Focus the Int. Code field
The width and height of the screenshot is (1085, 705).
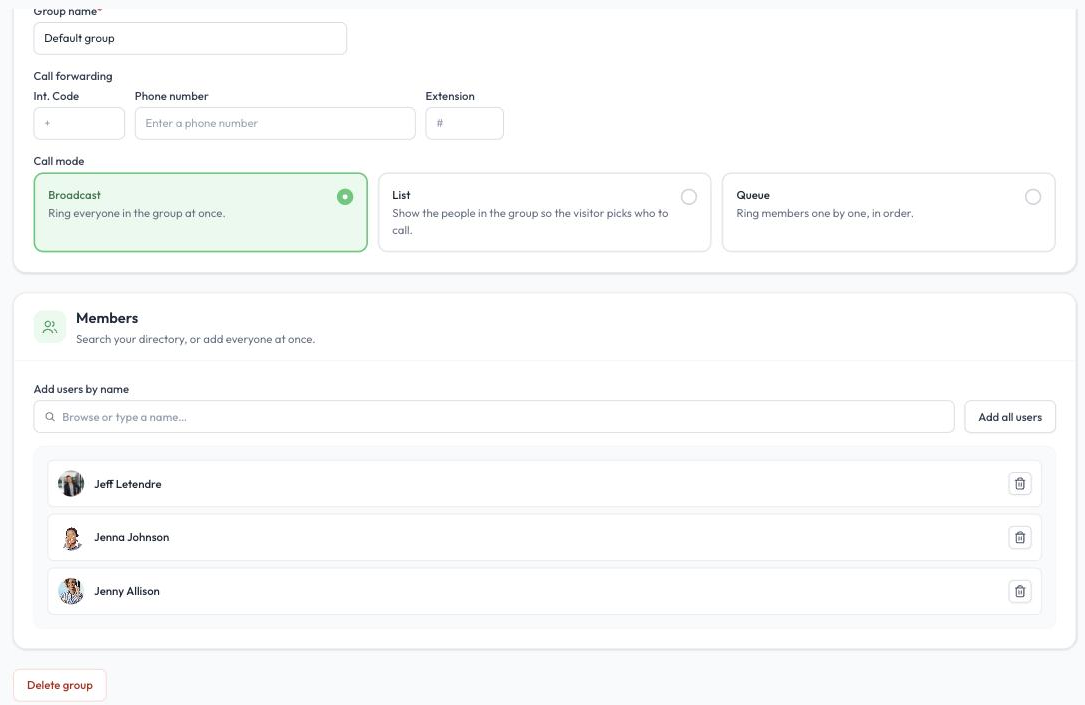point(79,123)
